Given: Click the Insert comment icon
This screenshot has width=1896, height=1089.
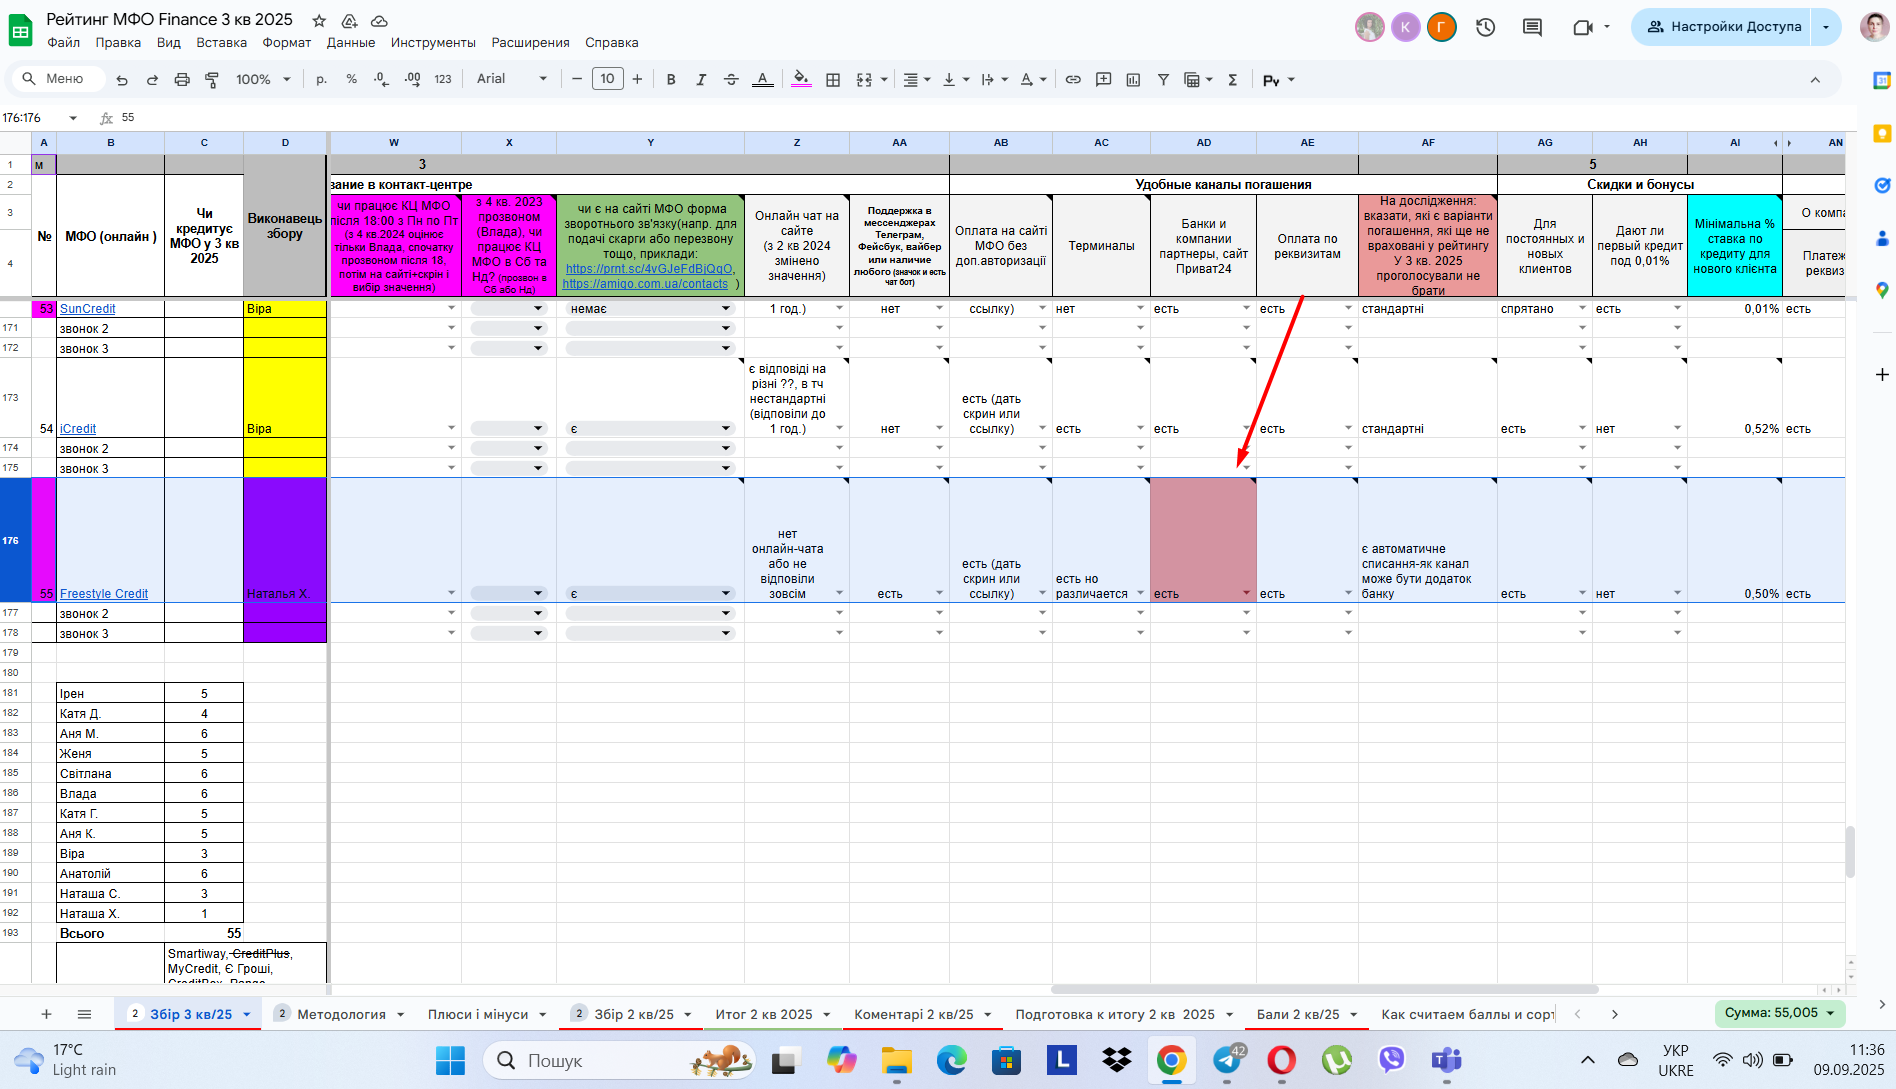Looking at the screenshot, I should tap(1103, 80).
